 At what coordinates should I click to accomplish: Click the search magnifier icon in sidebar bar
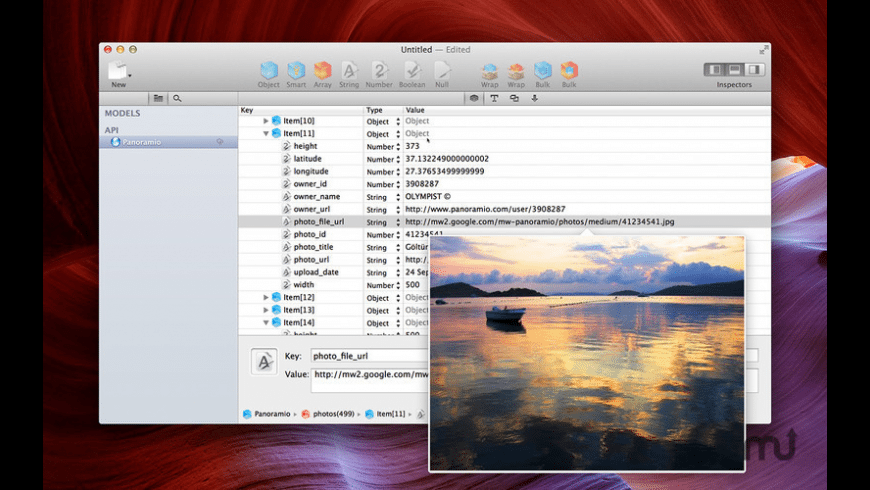(x=177, y=98)
